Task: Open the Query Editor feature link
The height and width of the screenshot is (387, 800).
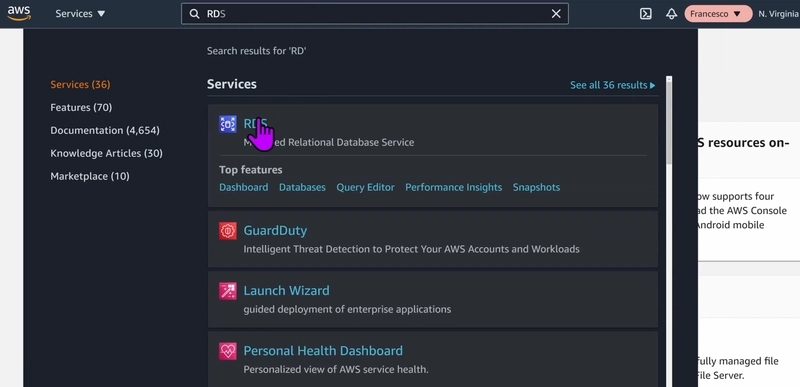Action: (365, 187)
